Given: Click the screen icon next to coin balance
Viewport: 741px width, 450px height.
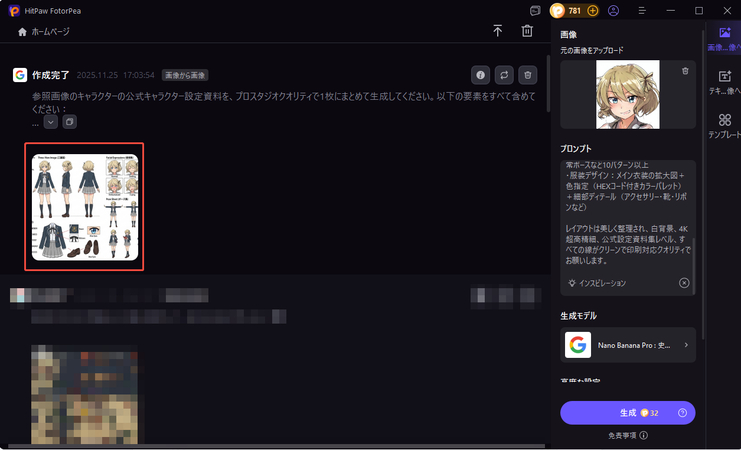Looking at the screenshot, I should click(x=535, y=10).
